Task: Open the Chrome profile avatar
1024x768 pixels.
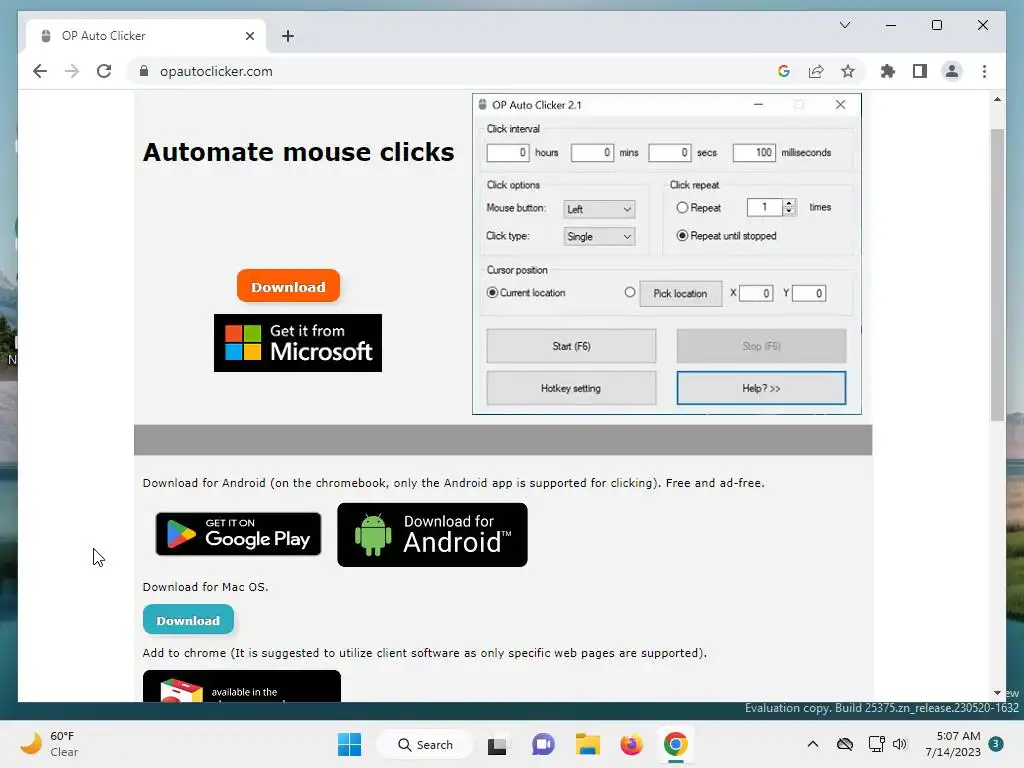Action: click(952, 71)
